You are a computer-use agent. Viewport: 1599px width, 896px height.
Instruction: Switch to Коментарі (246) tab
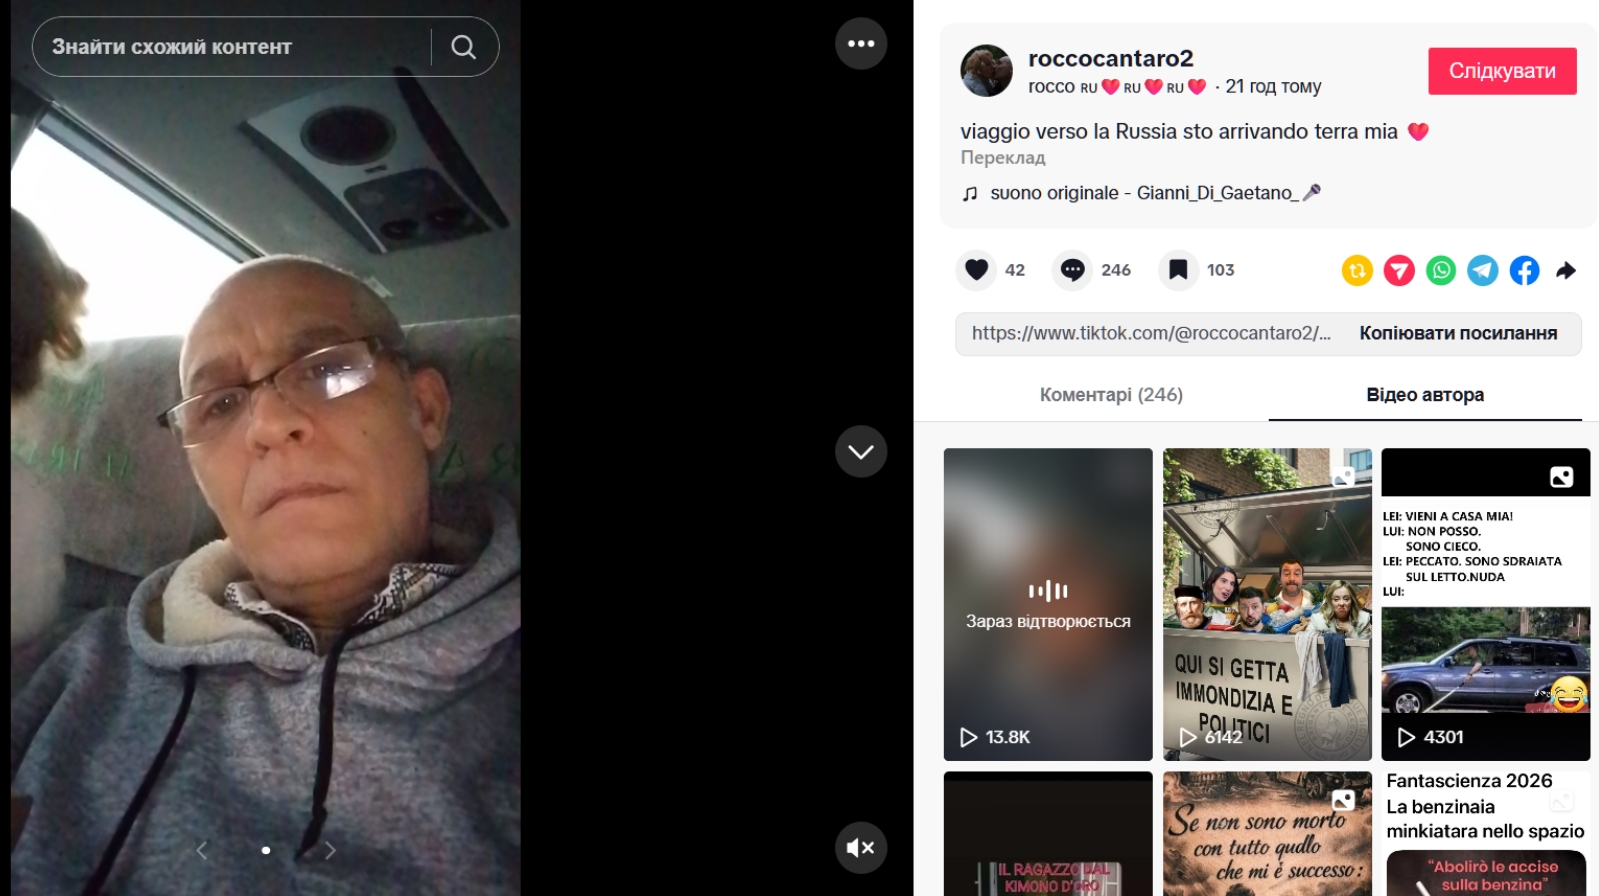(x=1111, y=395)
